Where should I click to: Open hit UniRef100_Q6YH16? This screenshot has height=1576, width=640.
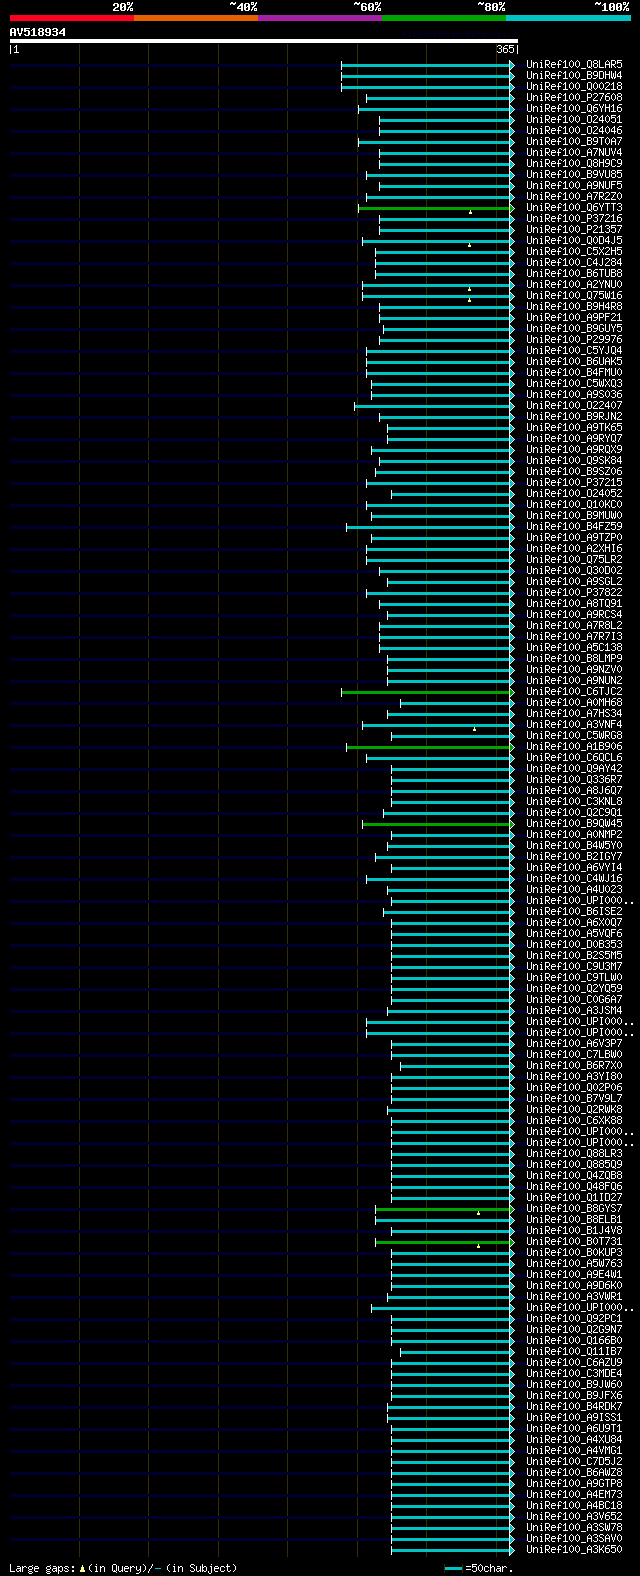pos(574,108)
